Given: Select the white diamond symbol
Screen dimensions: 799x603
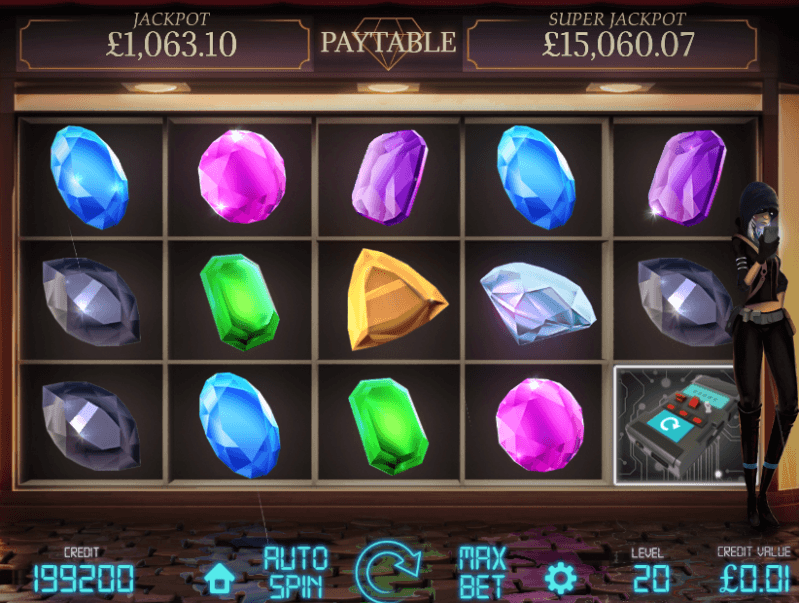Looking at the screenshot, I should tap(538, 302).
